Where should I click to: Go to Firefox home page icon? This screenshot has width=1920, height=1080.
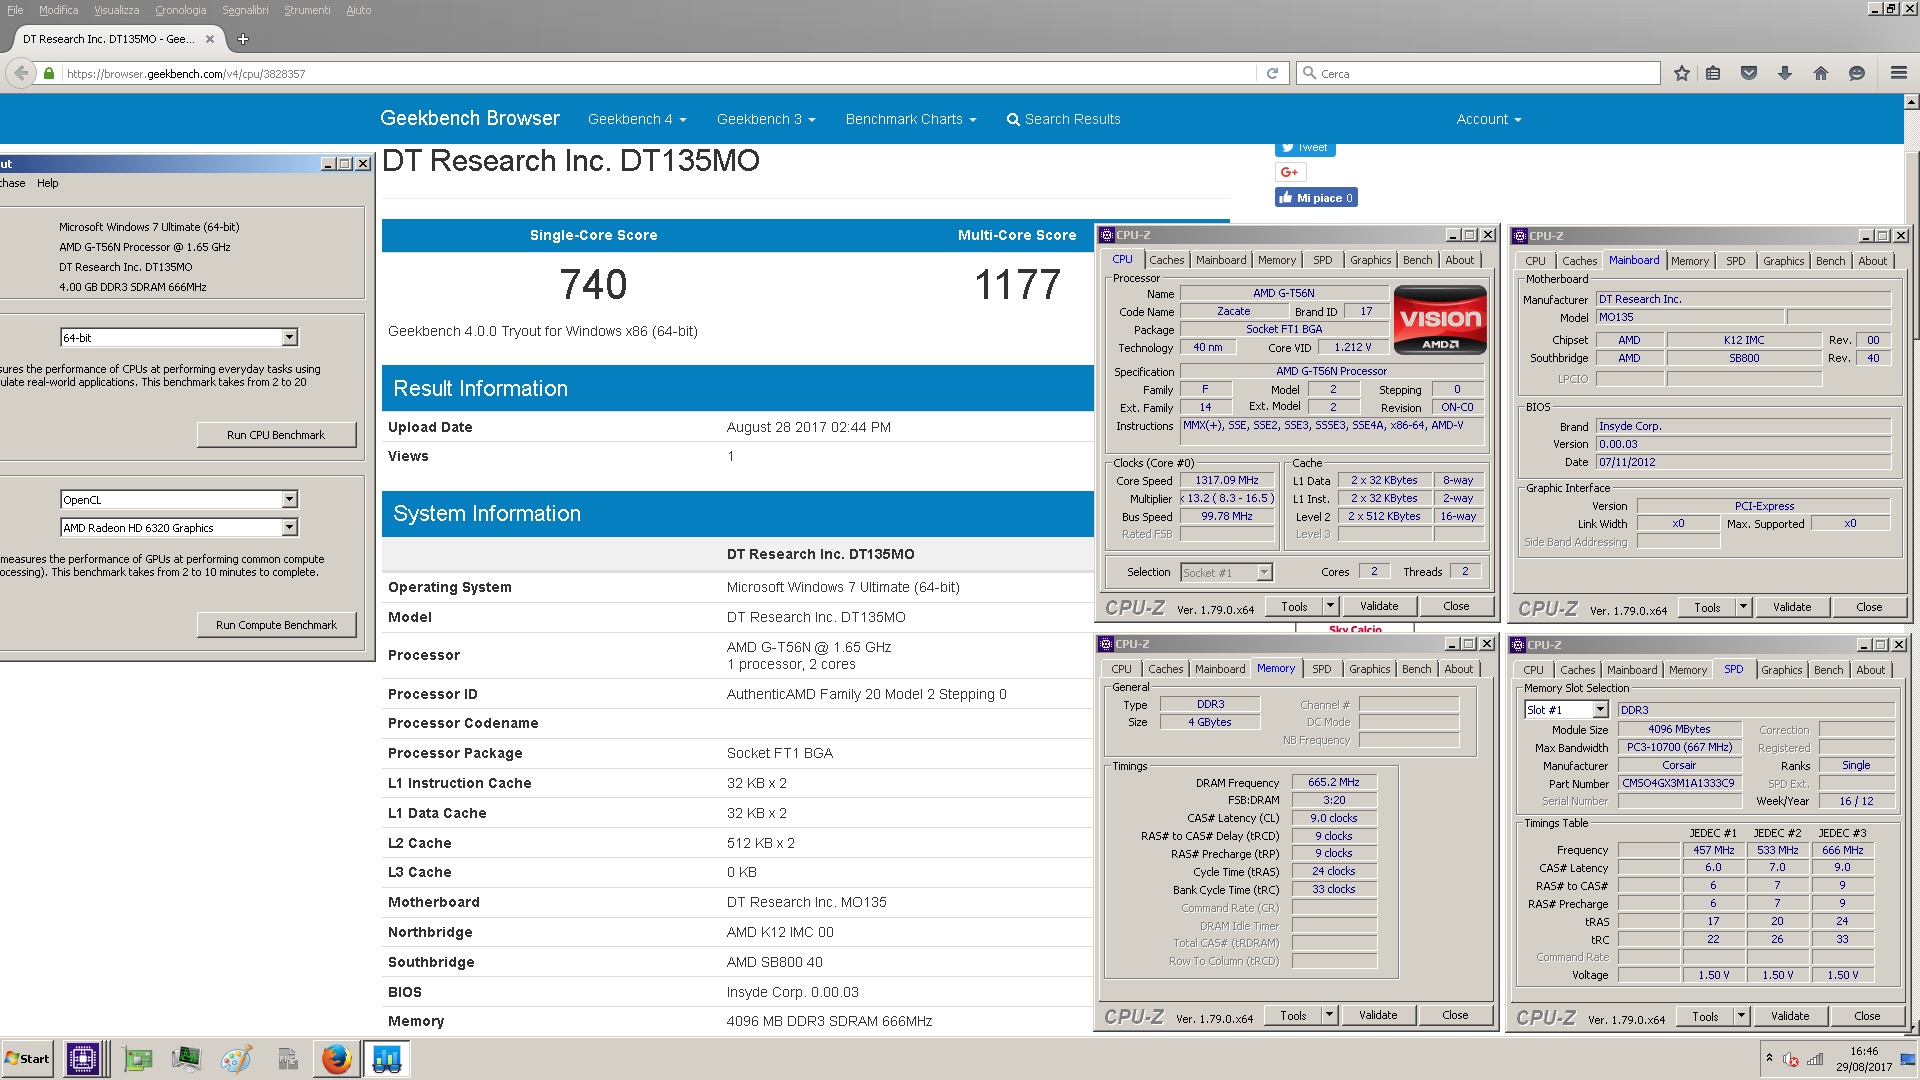pos(1821,74)
